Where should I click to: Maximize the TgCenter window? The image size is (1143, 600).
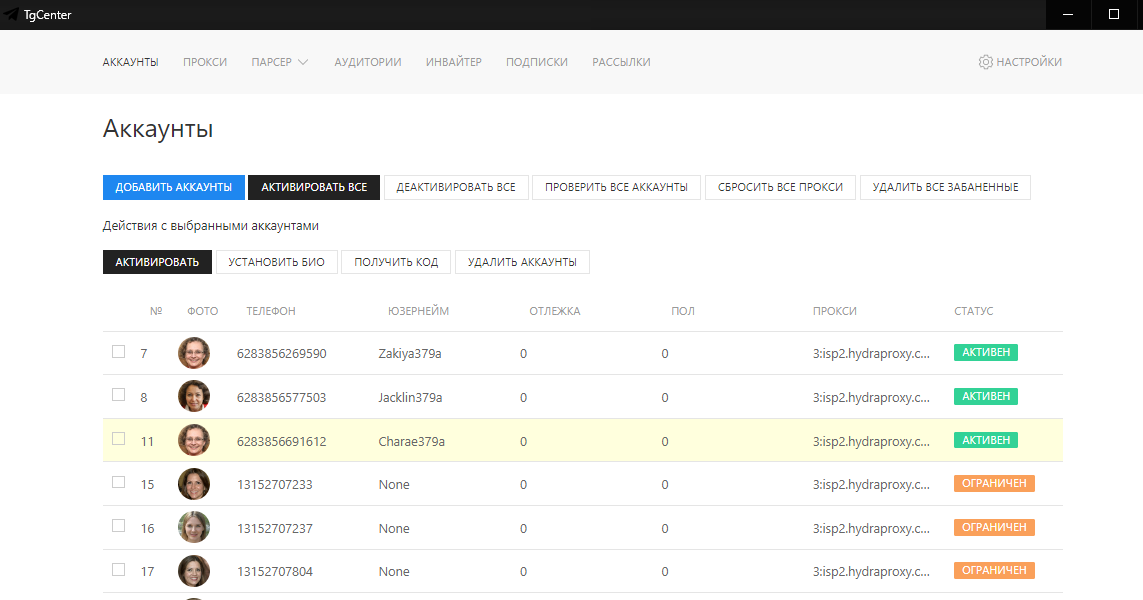click(1113, 15)
